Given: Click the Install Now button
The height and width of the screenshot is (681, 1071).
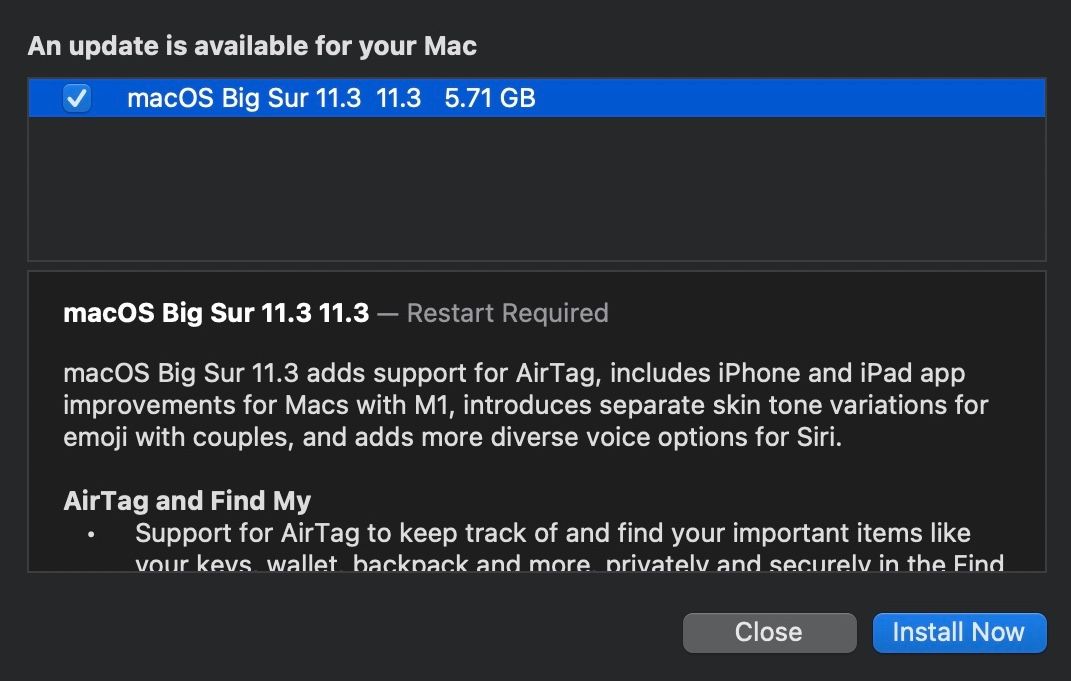Looking at the screenshot, I should [x=958, y=632].
